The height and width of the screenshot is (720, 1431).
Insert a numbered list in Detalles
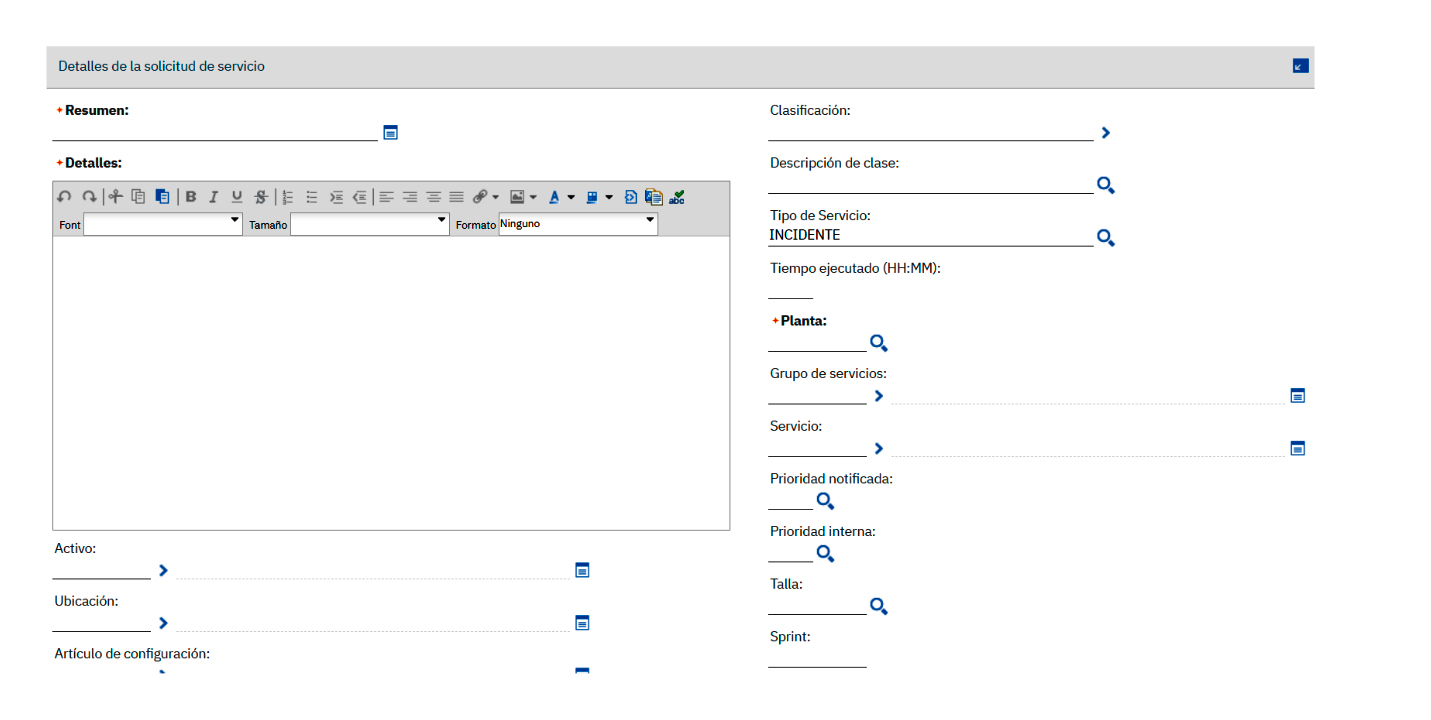click(288, 197)
